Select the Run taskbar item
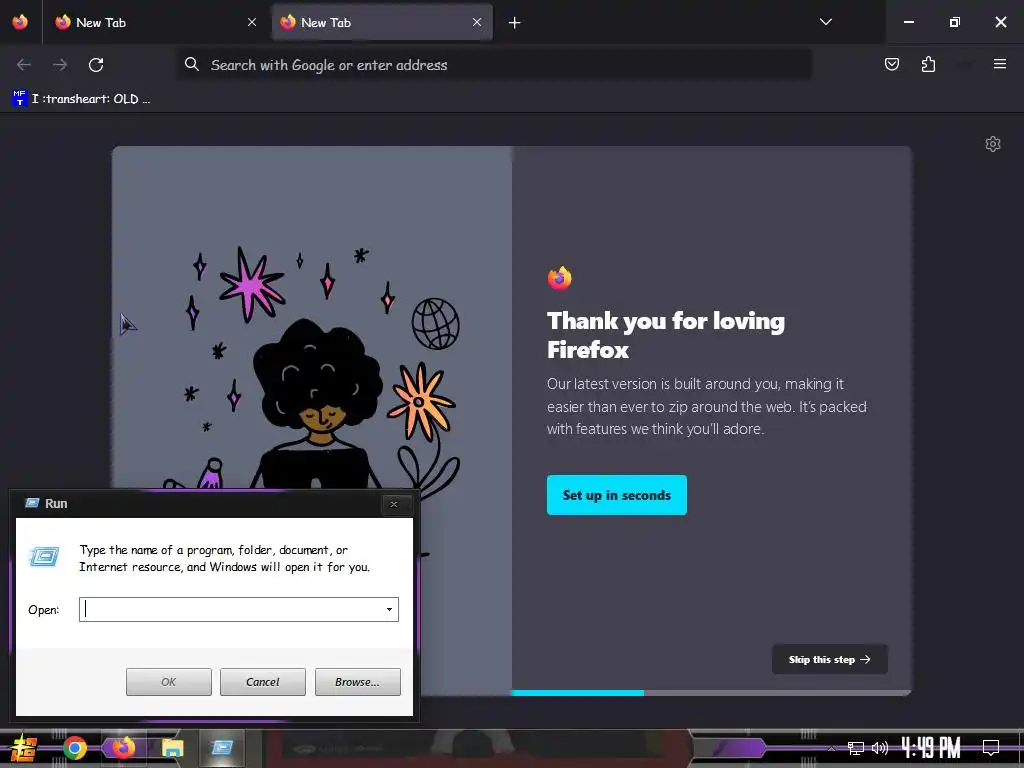1024x768 pixels. (222, 748)
